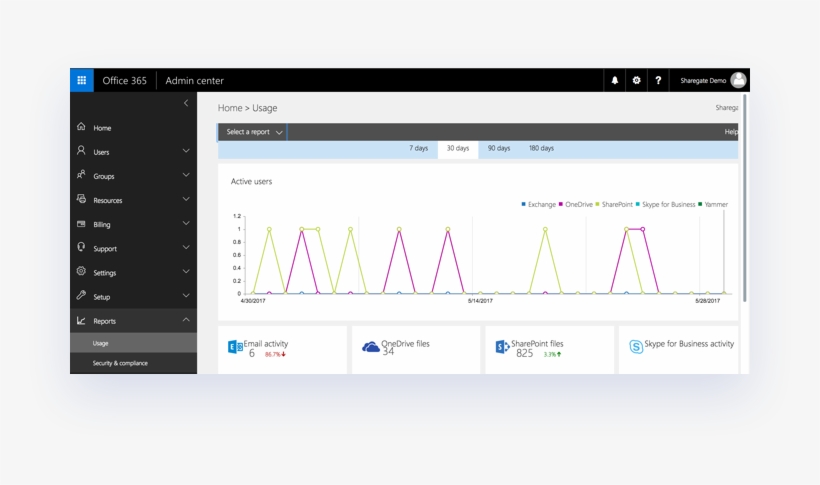Click the Support headset icon
The height and width of the screenshot is (485, 820).
point(81,247)
